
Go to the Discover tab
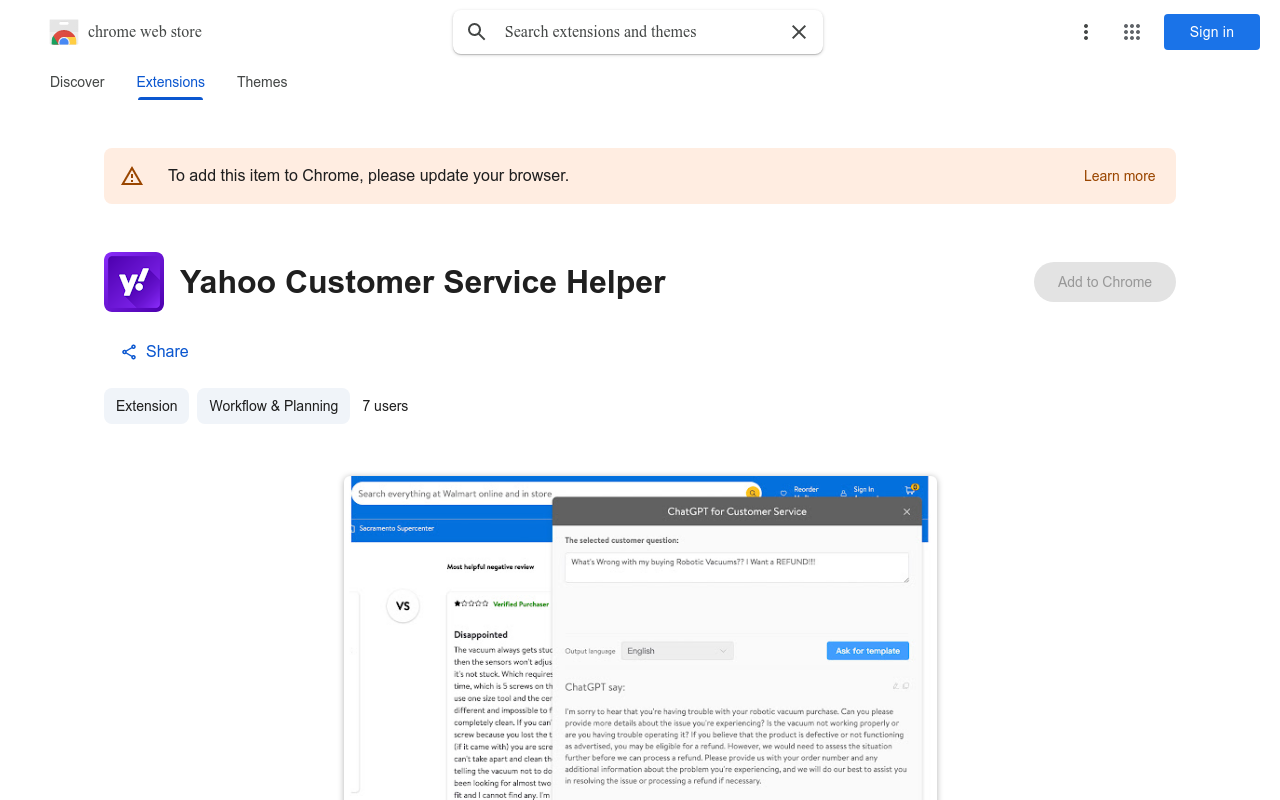[x=77, y=82]
